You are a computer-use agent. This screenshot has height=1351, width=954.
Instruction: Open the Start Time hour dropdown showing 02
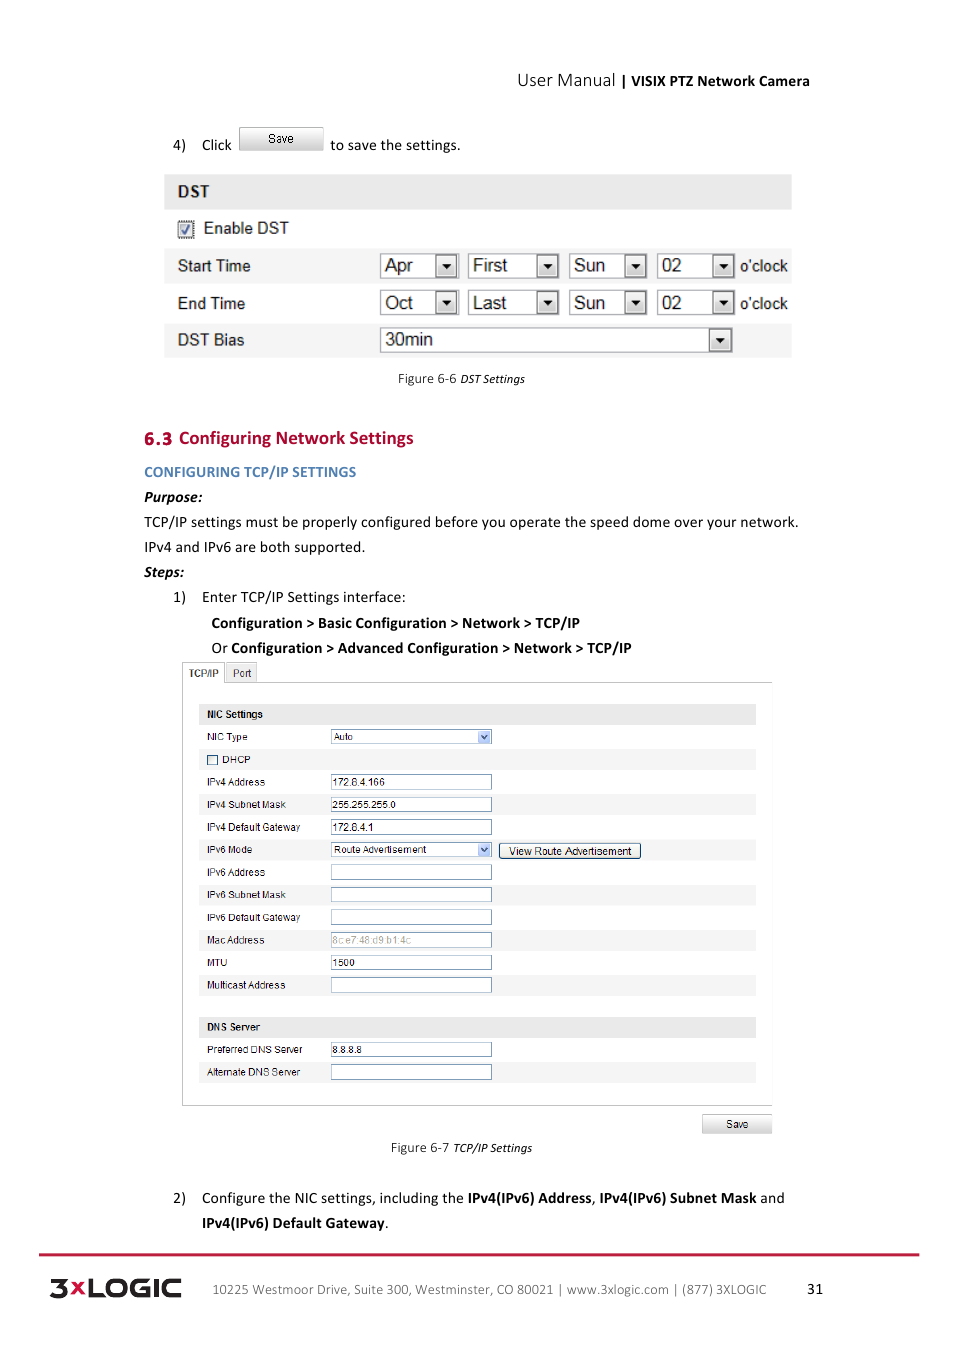696,266
